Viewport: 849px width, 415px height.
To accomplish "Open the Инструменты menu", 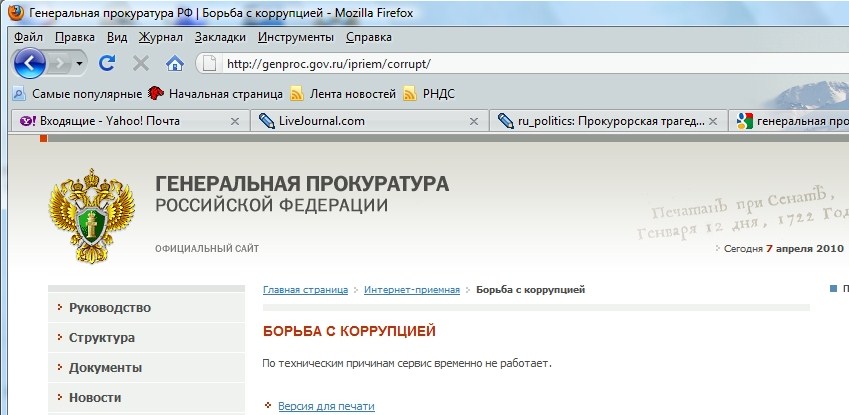I will 295,37.
